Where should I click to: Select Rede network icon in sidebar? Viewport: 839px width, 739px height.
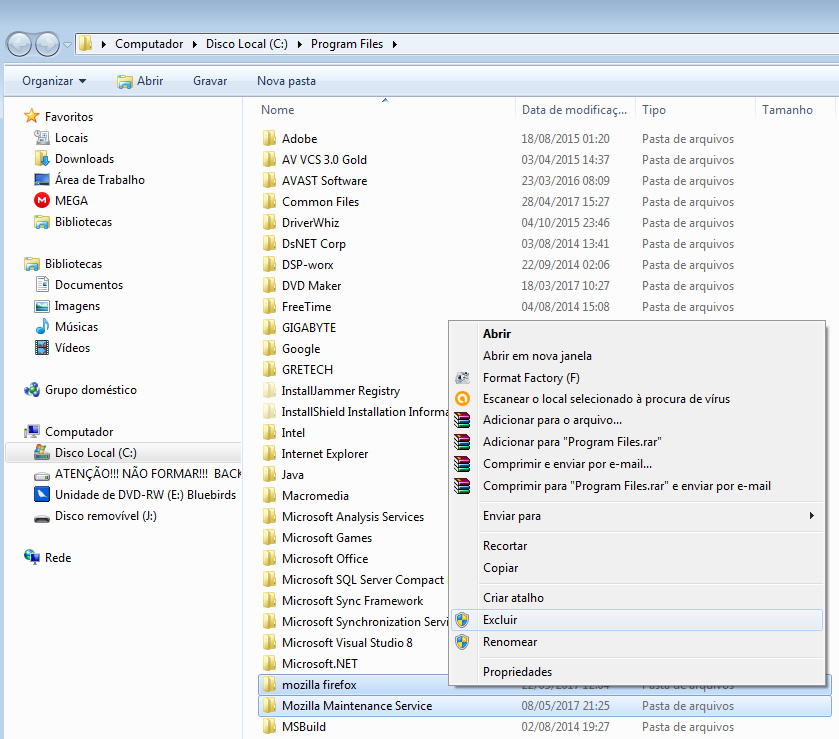[x=32, y=557]
